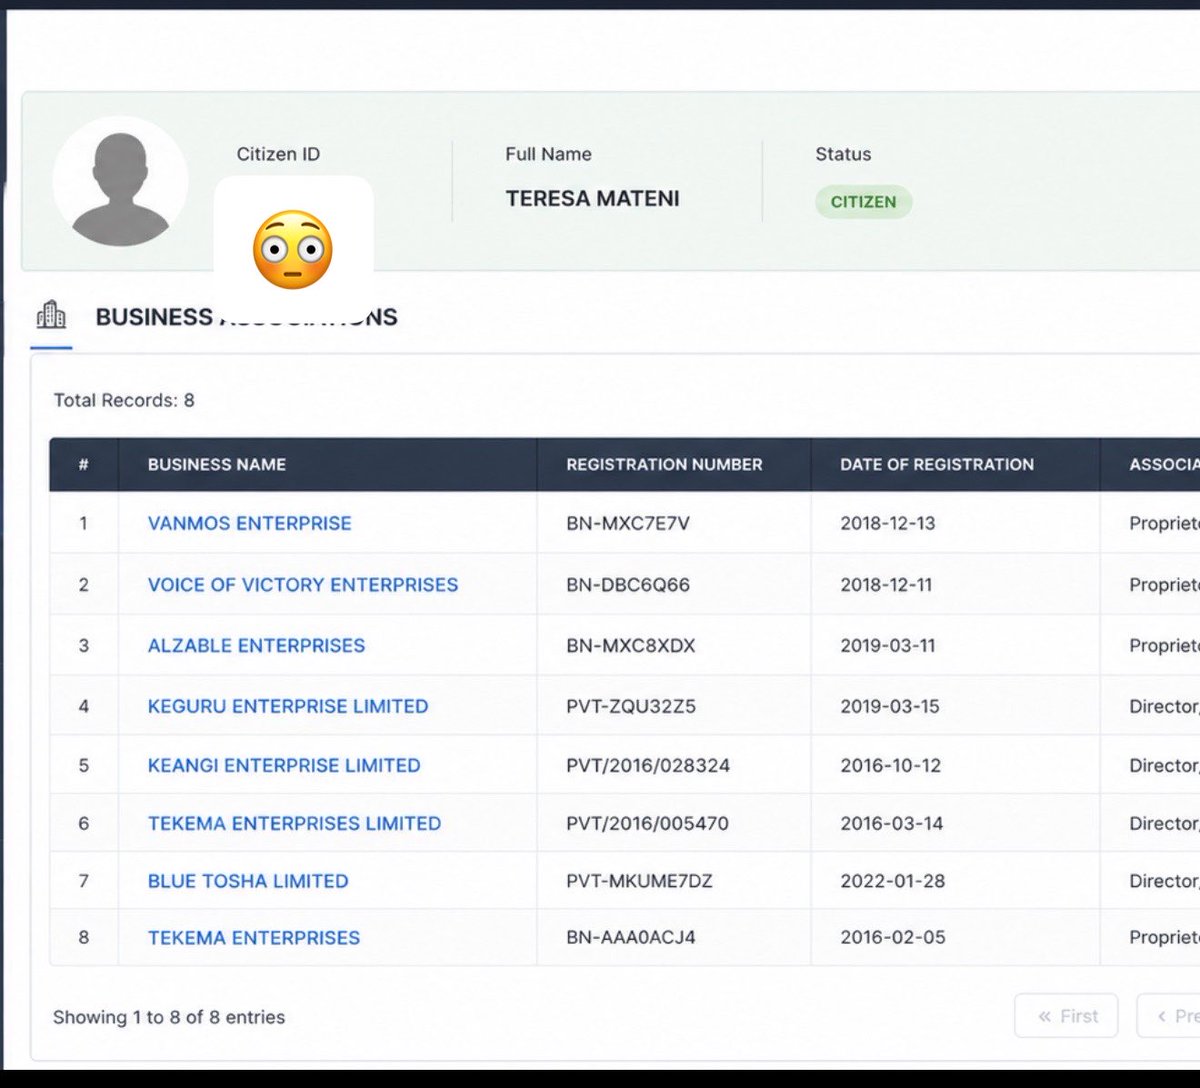This screenshot has height=1088, width=1200.
Task: Open TEKEMA ENTERPRISES LIMITED link
Action: (294, 823)
